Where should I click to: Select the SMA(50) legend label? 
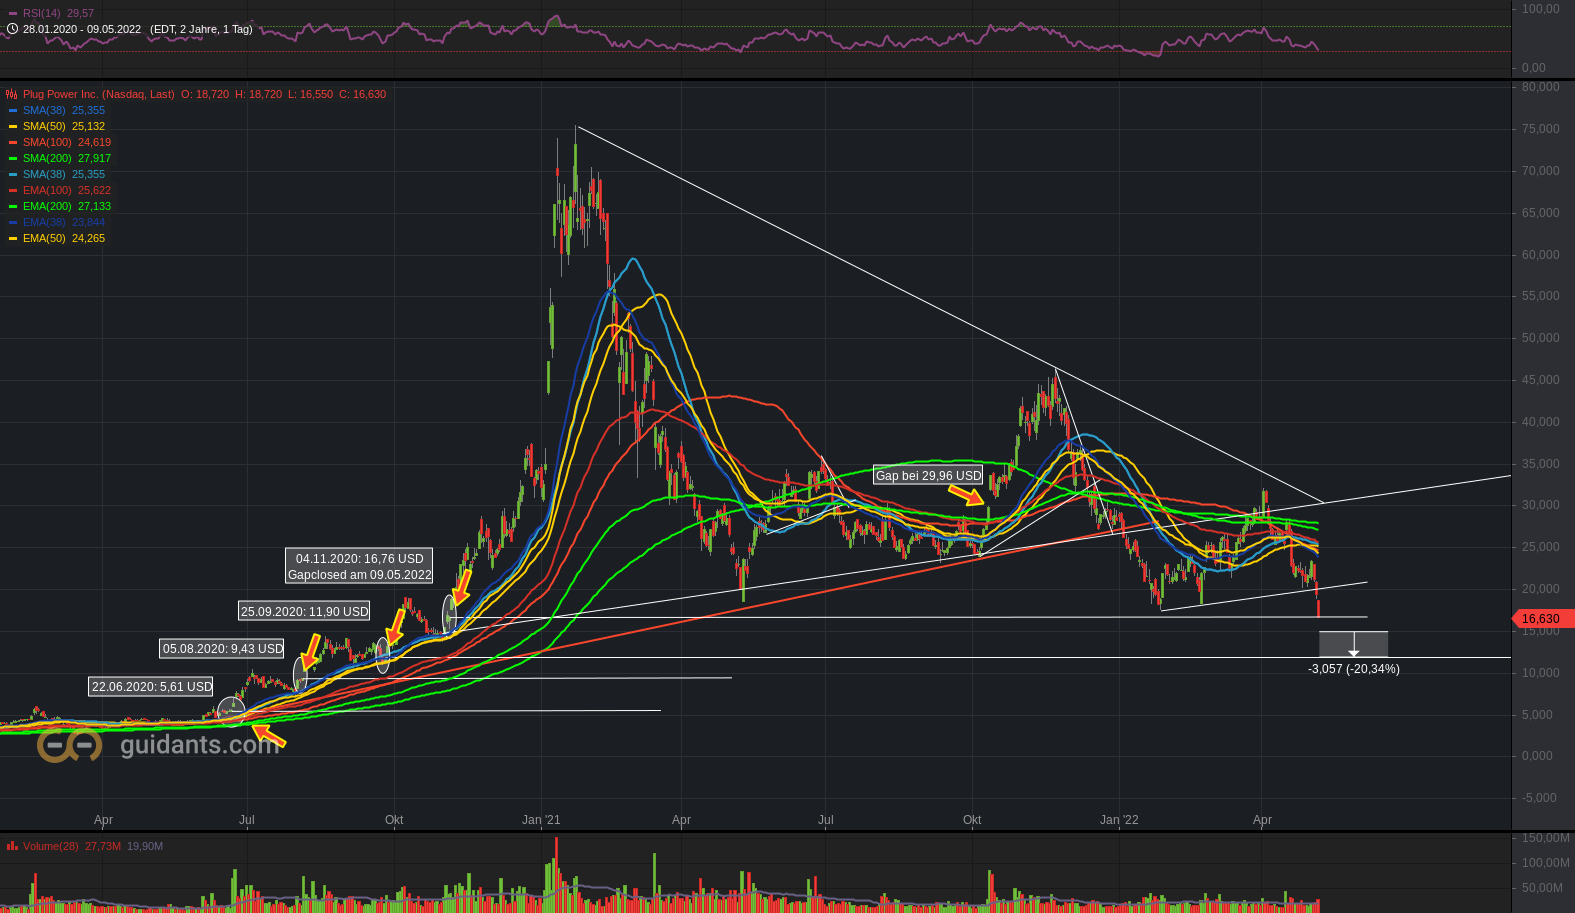point(44,126)
